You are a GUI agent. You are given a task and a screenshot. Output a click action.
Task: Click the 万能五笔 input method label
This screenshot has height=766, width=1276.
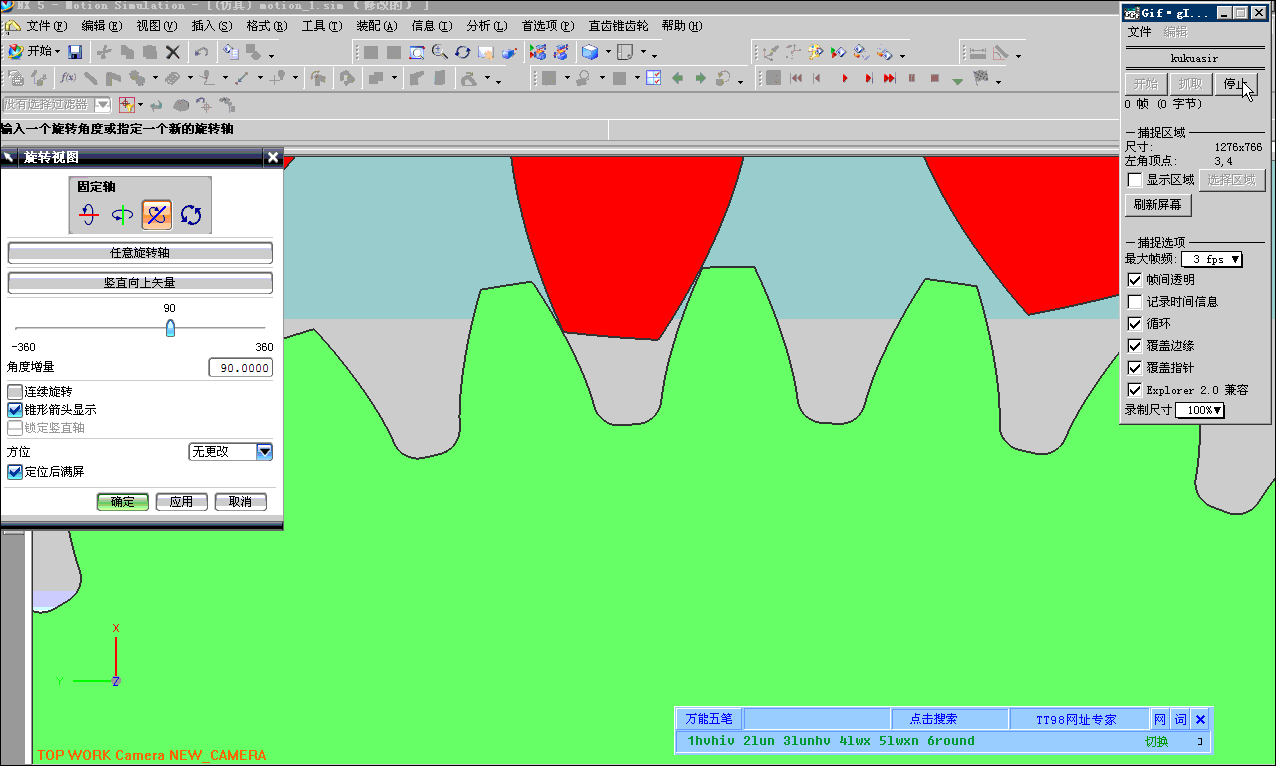pyautogui.click(x=709, y=719)
